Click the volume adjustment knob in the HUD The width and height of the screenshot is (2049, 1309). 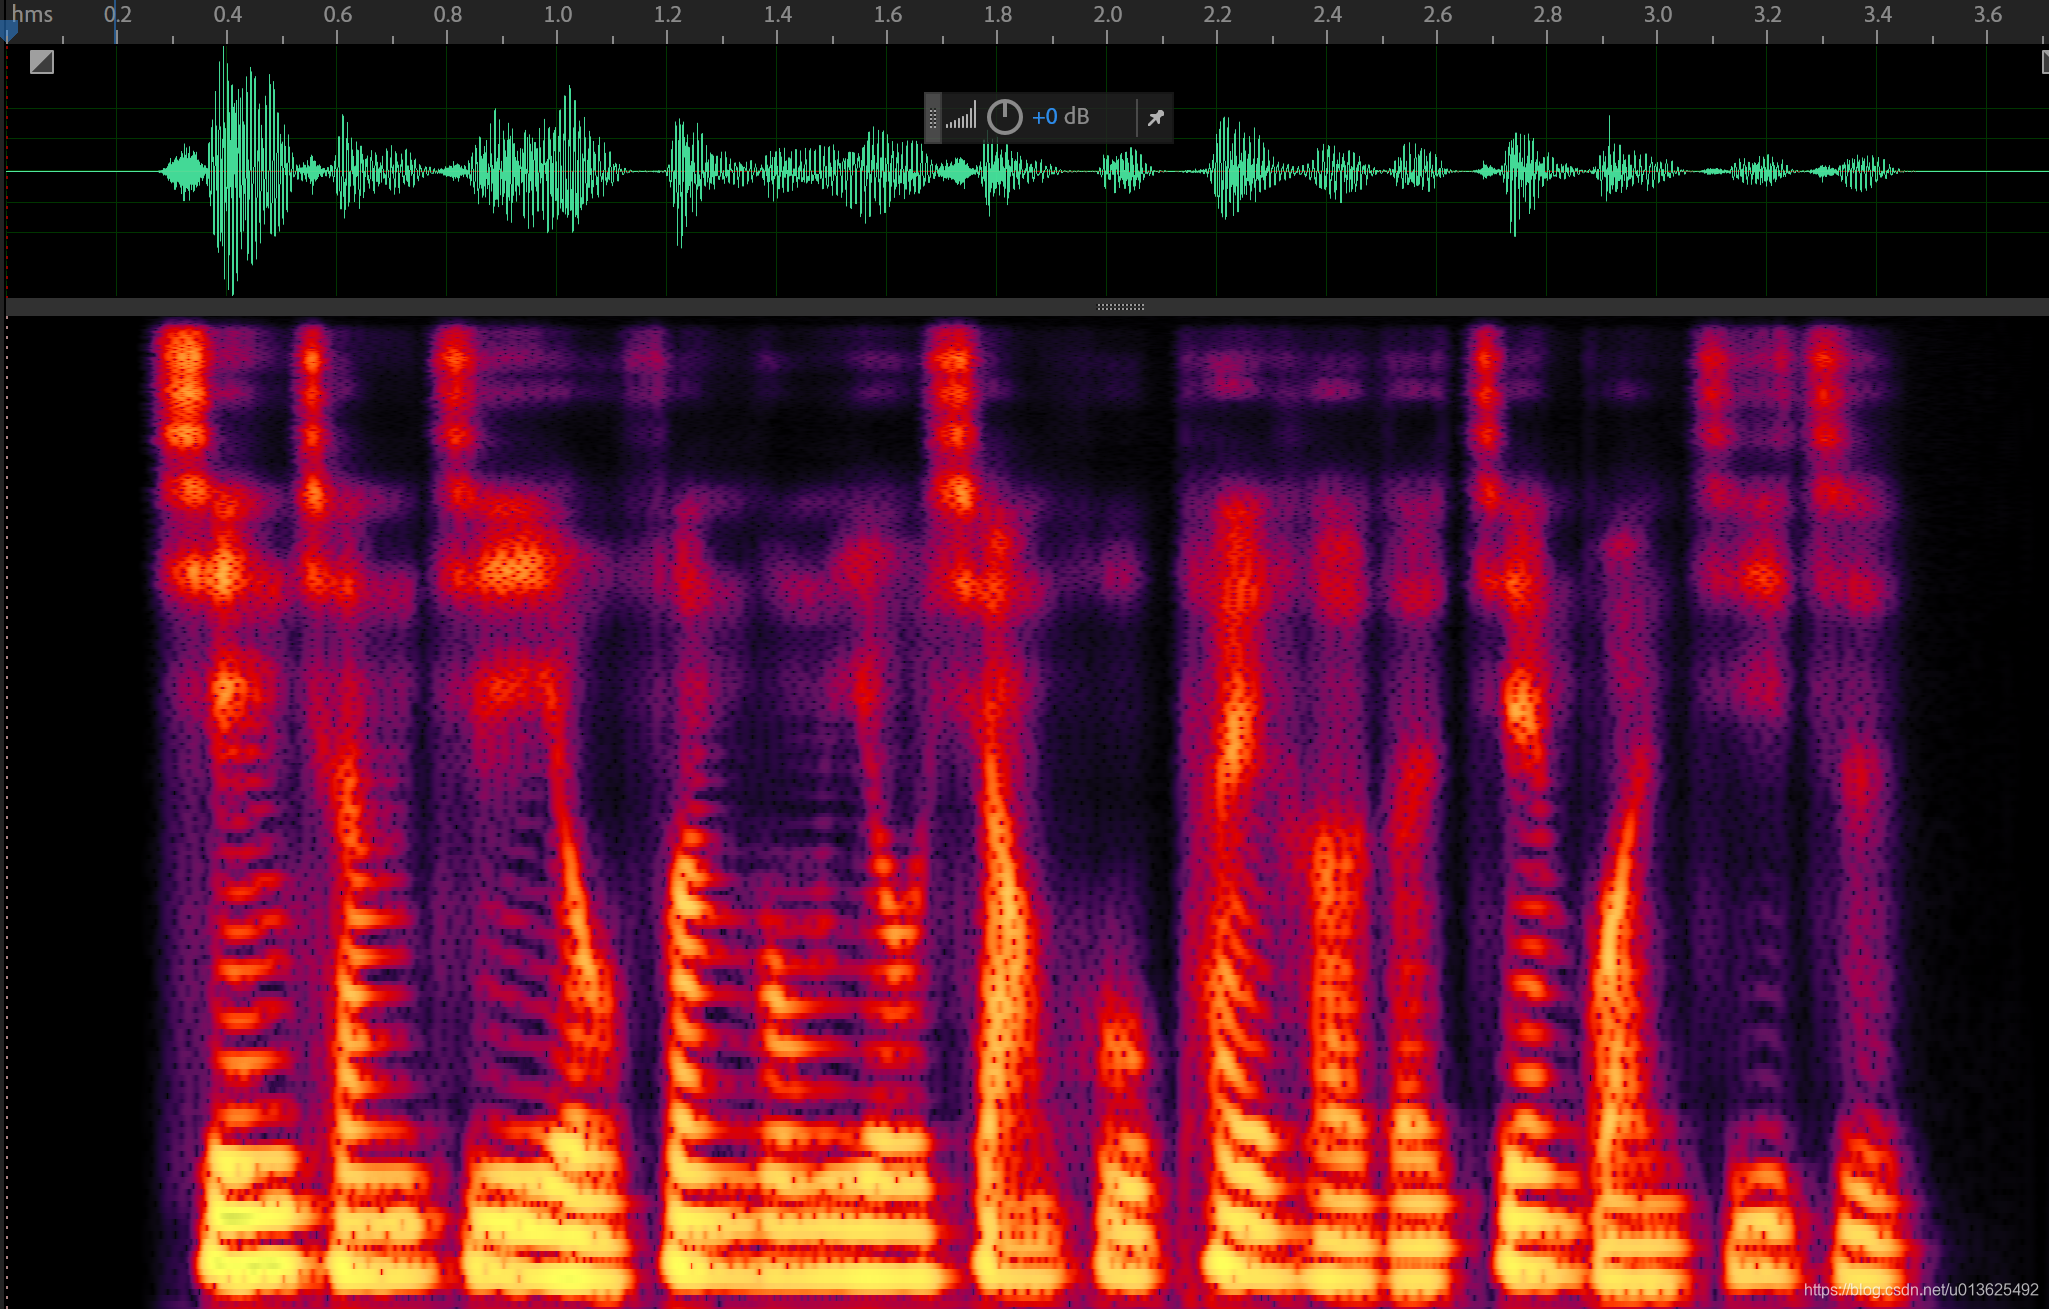point(1005,117)
